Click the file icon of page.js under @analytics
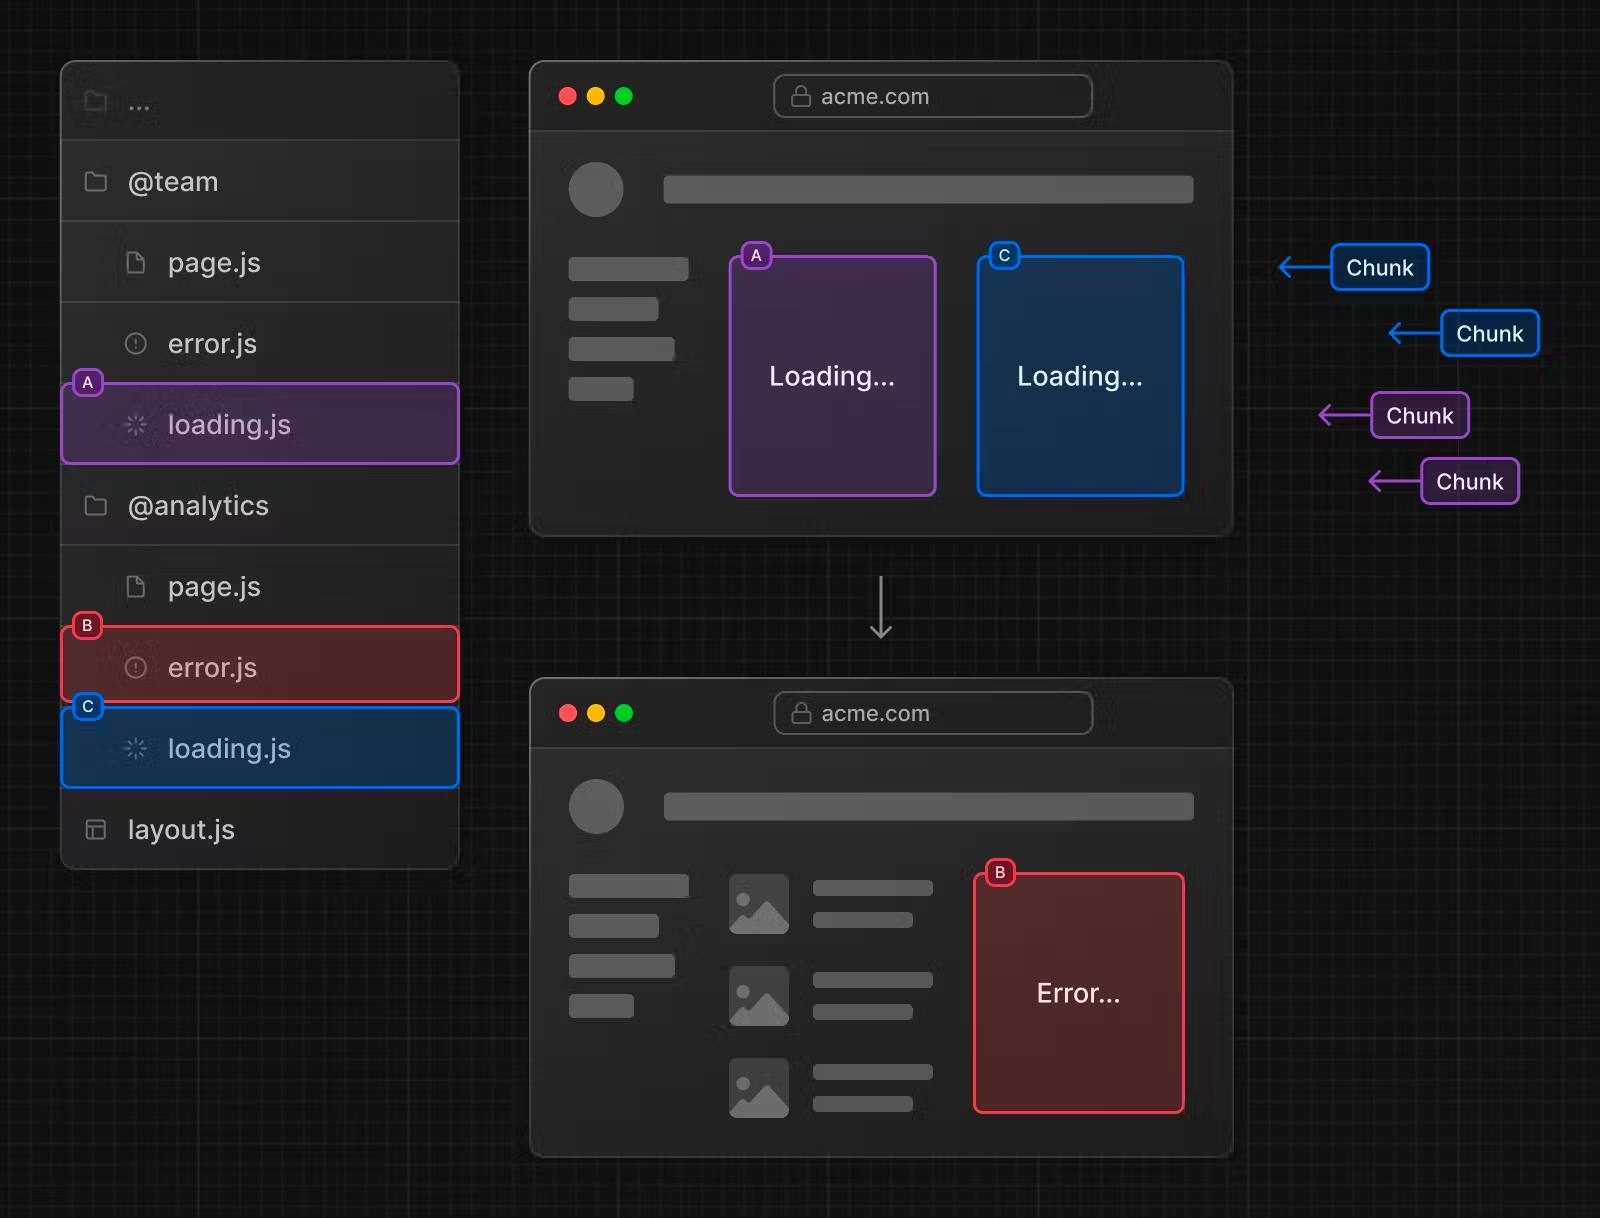 (x=136, y=587)
